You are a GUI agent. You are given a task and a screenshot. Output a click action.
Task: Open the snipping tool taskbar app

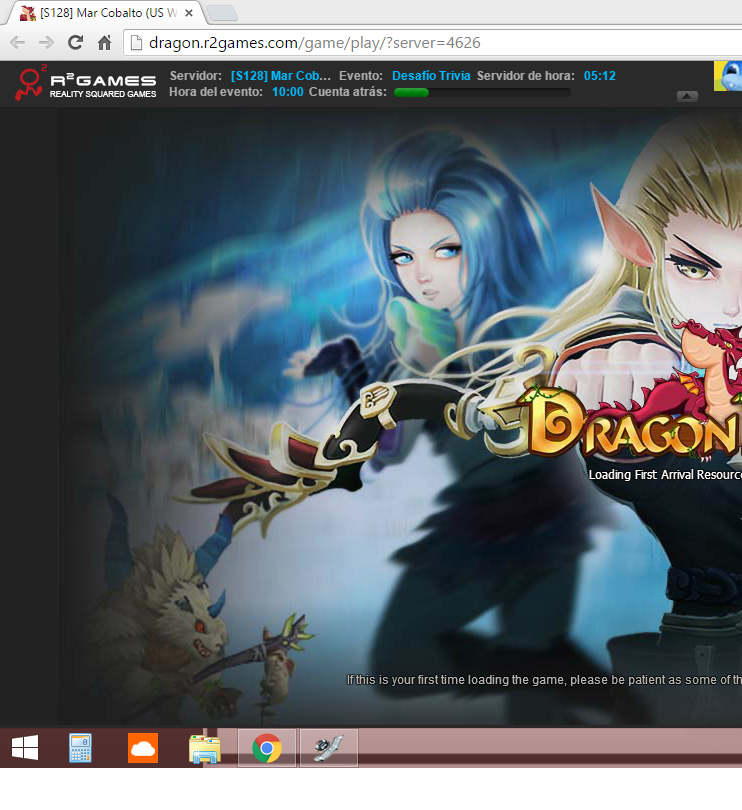point(329,748)
